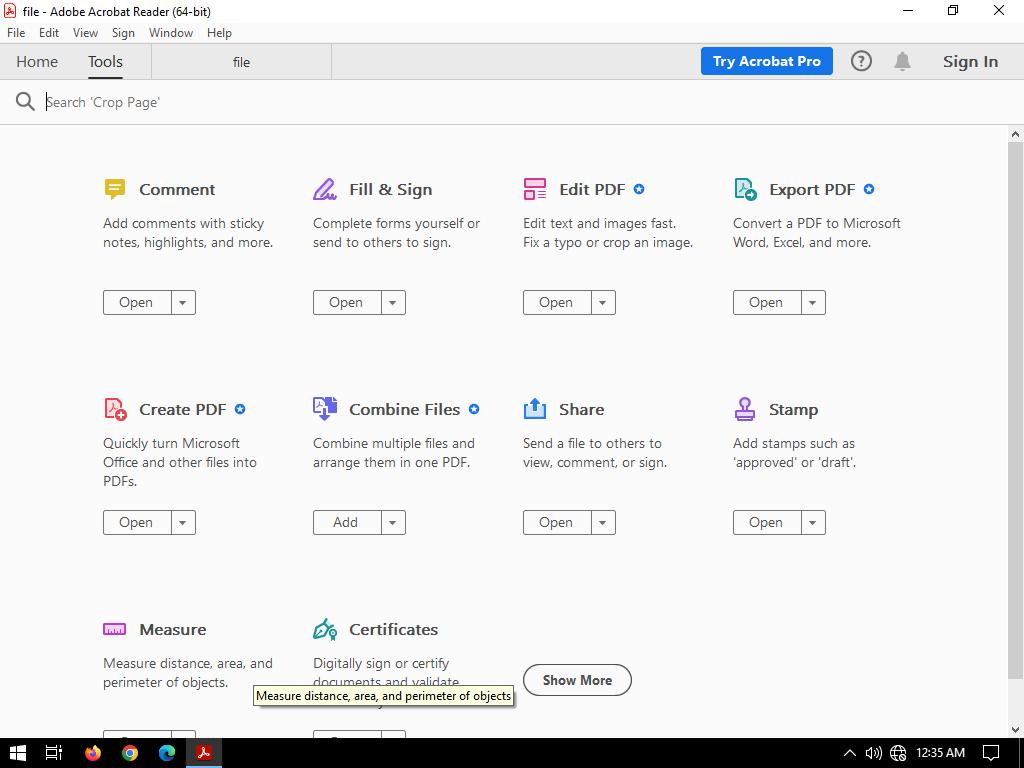Expand the Combine Files Add dropdown arrow

pyautogui.click(x=393, y=522)
